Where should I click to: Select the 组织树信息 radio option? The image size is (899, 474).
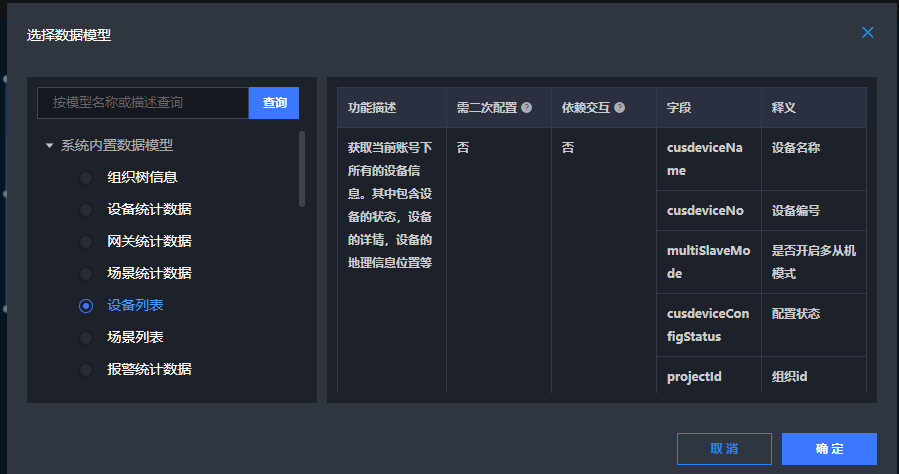point(86,178)
